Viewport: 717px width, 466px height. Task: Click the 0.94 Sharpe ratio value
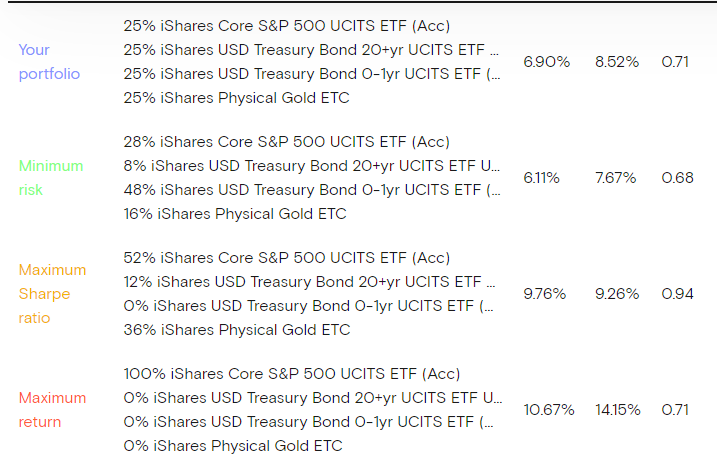[x=677, y=294]
